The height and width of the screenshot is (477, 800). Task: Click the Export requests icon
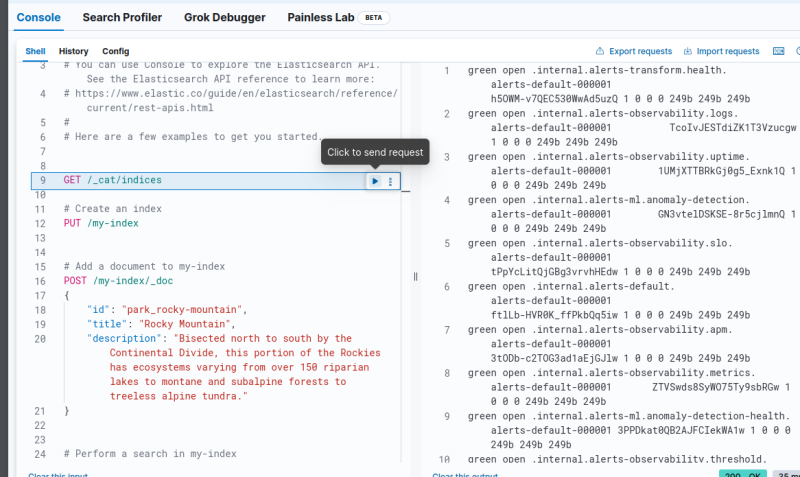[x=600, y=51]
